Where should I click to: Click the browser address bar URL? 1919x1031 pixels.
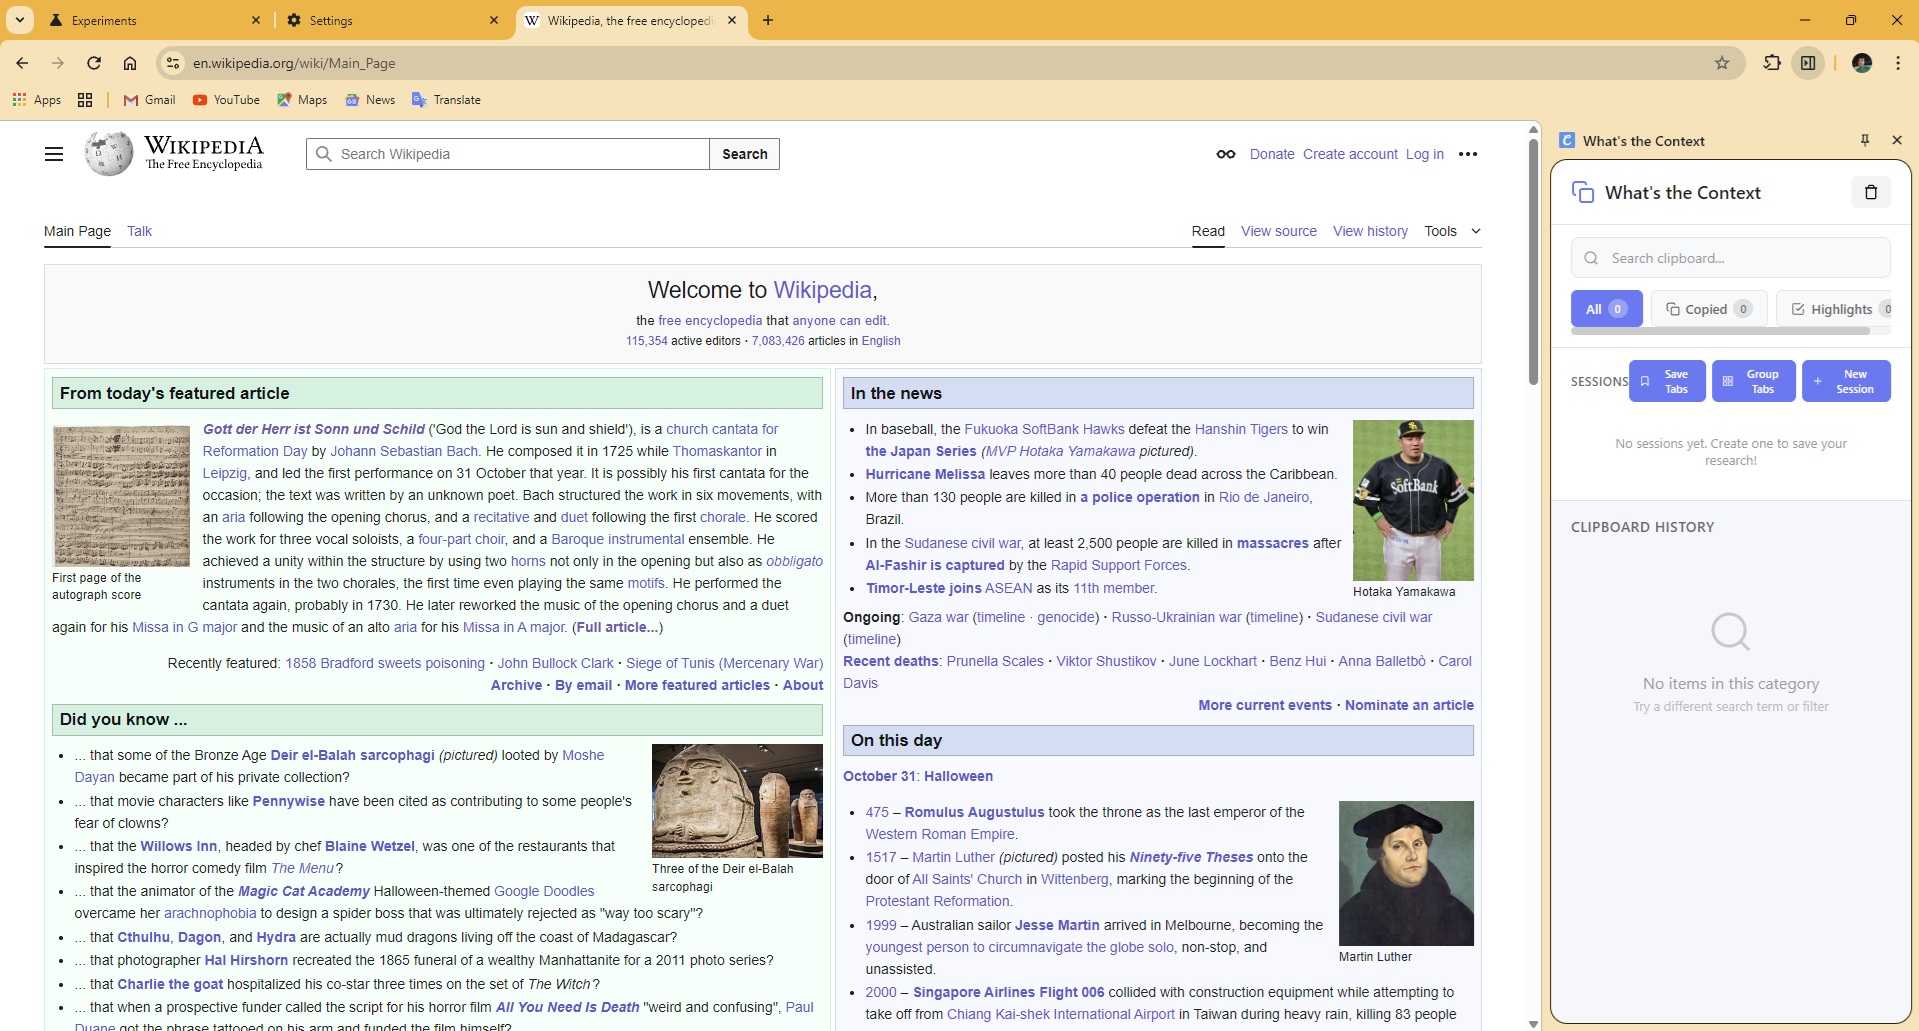pyautogui.click(x=294, y=63)
